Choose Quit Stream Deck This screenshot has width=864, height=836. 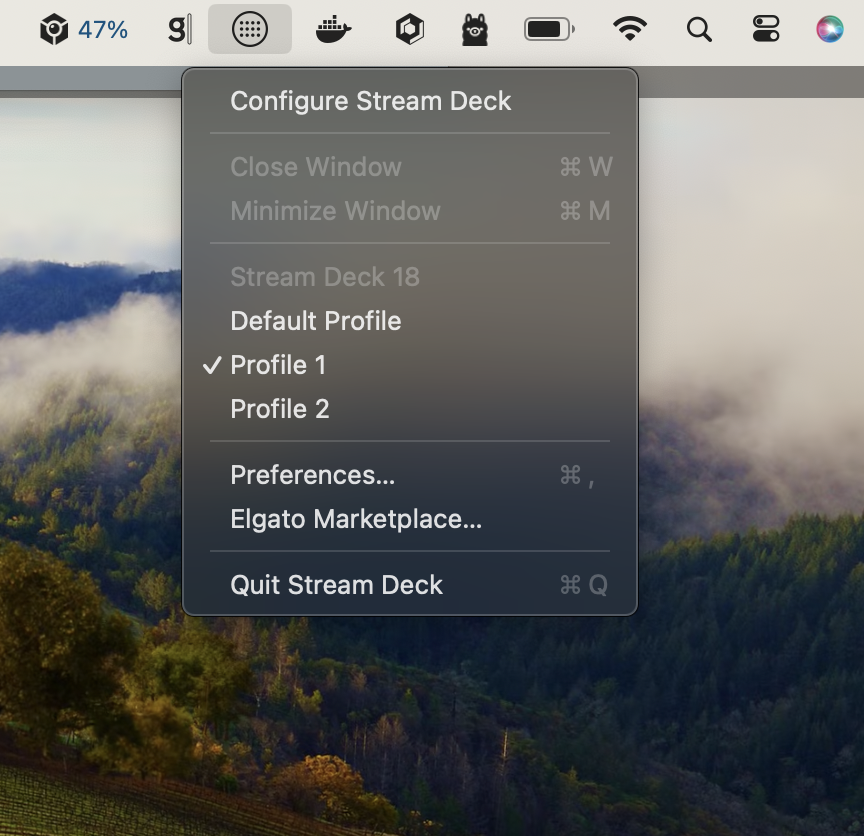410,585
